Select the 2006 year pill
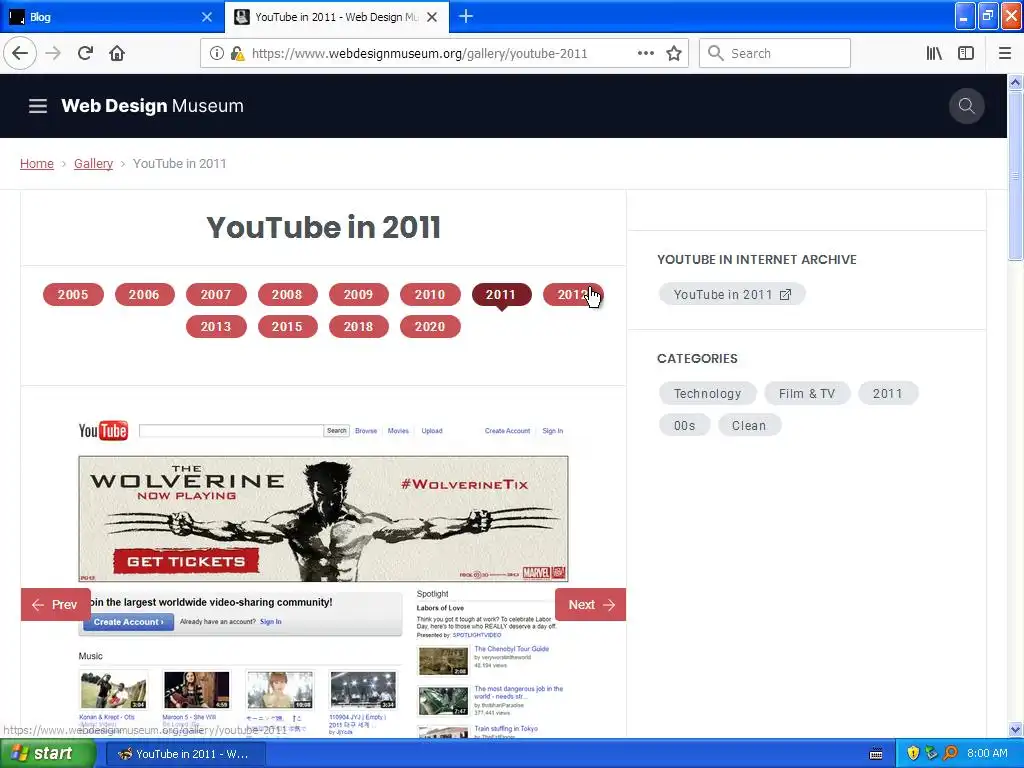 point(144,295)
